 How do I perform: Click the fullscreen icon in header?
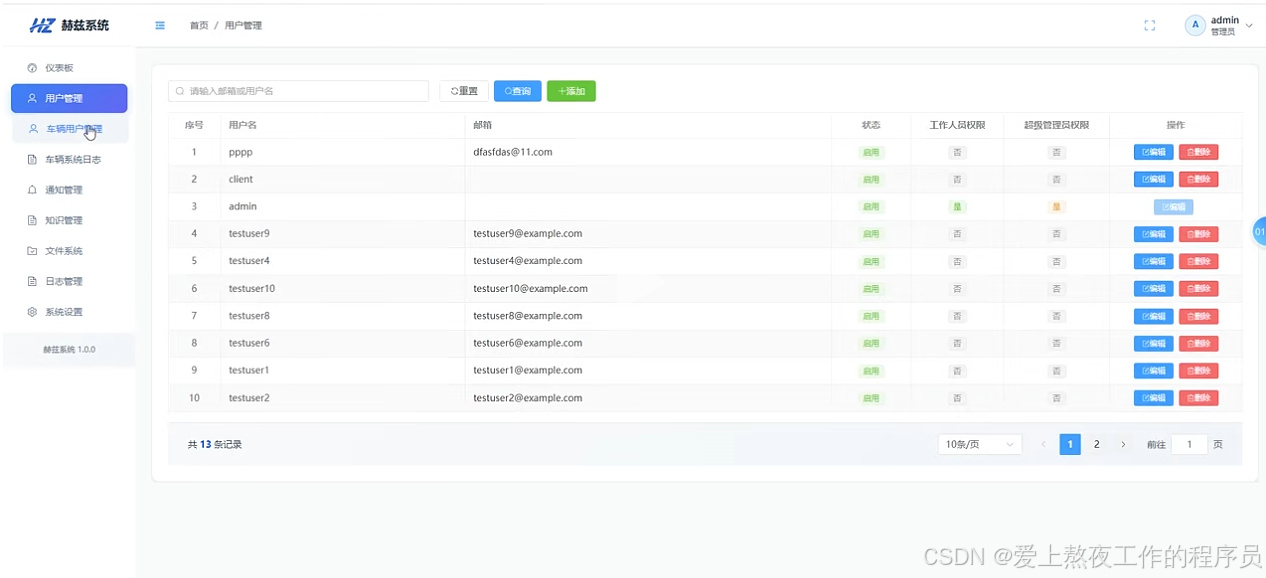[x=1150, y=26]
